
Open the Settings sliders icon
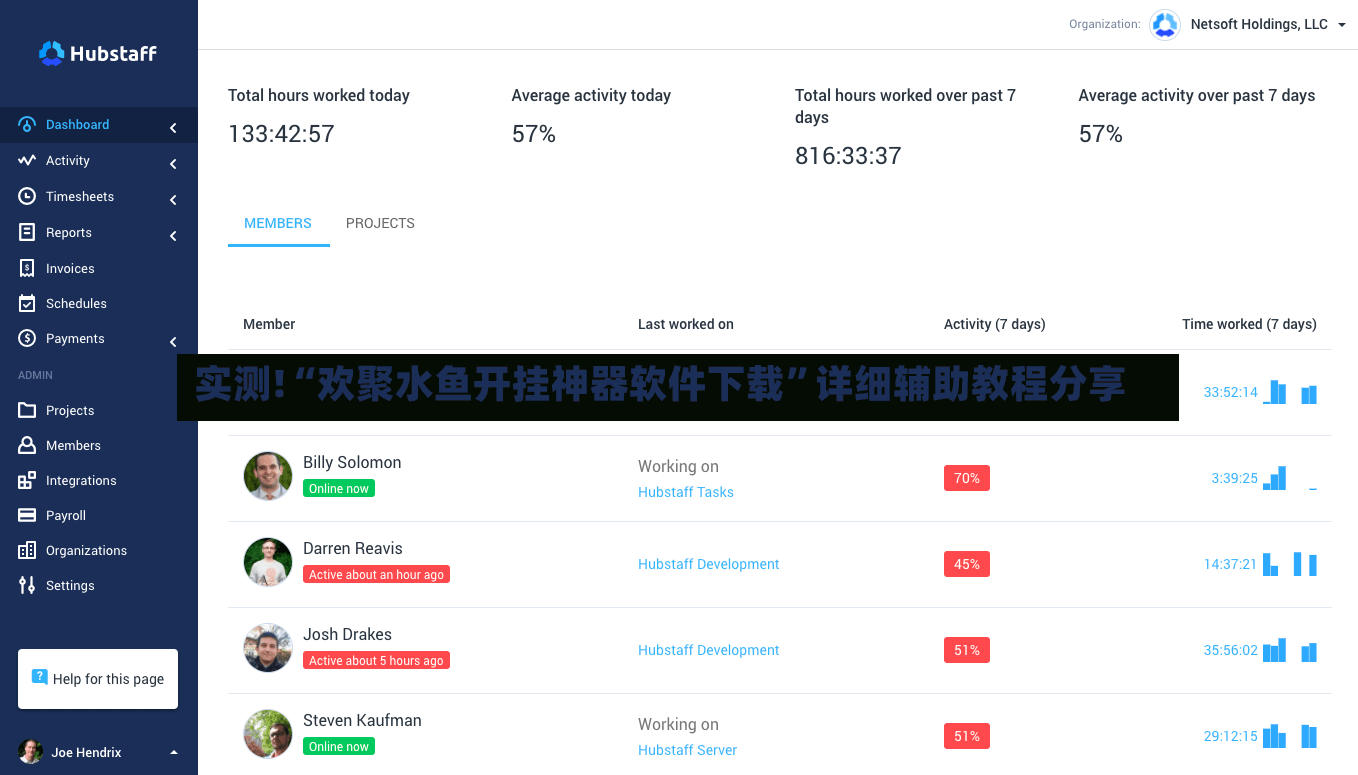[27, 586]
